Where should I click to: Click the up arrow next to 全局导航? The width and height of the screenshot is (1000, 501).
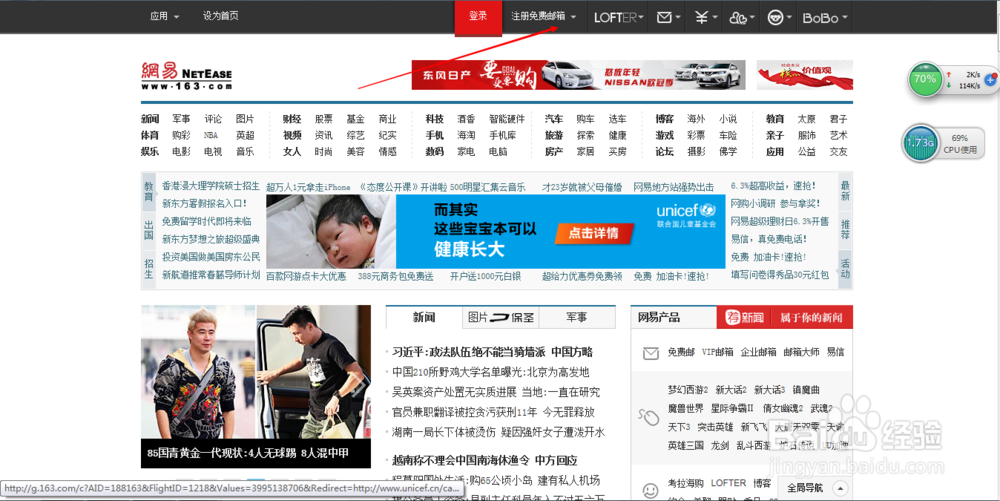(840, 488)
